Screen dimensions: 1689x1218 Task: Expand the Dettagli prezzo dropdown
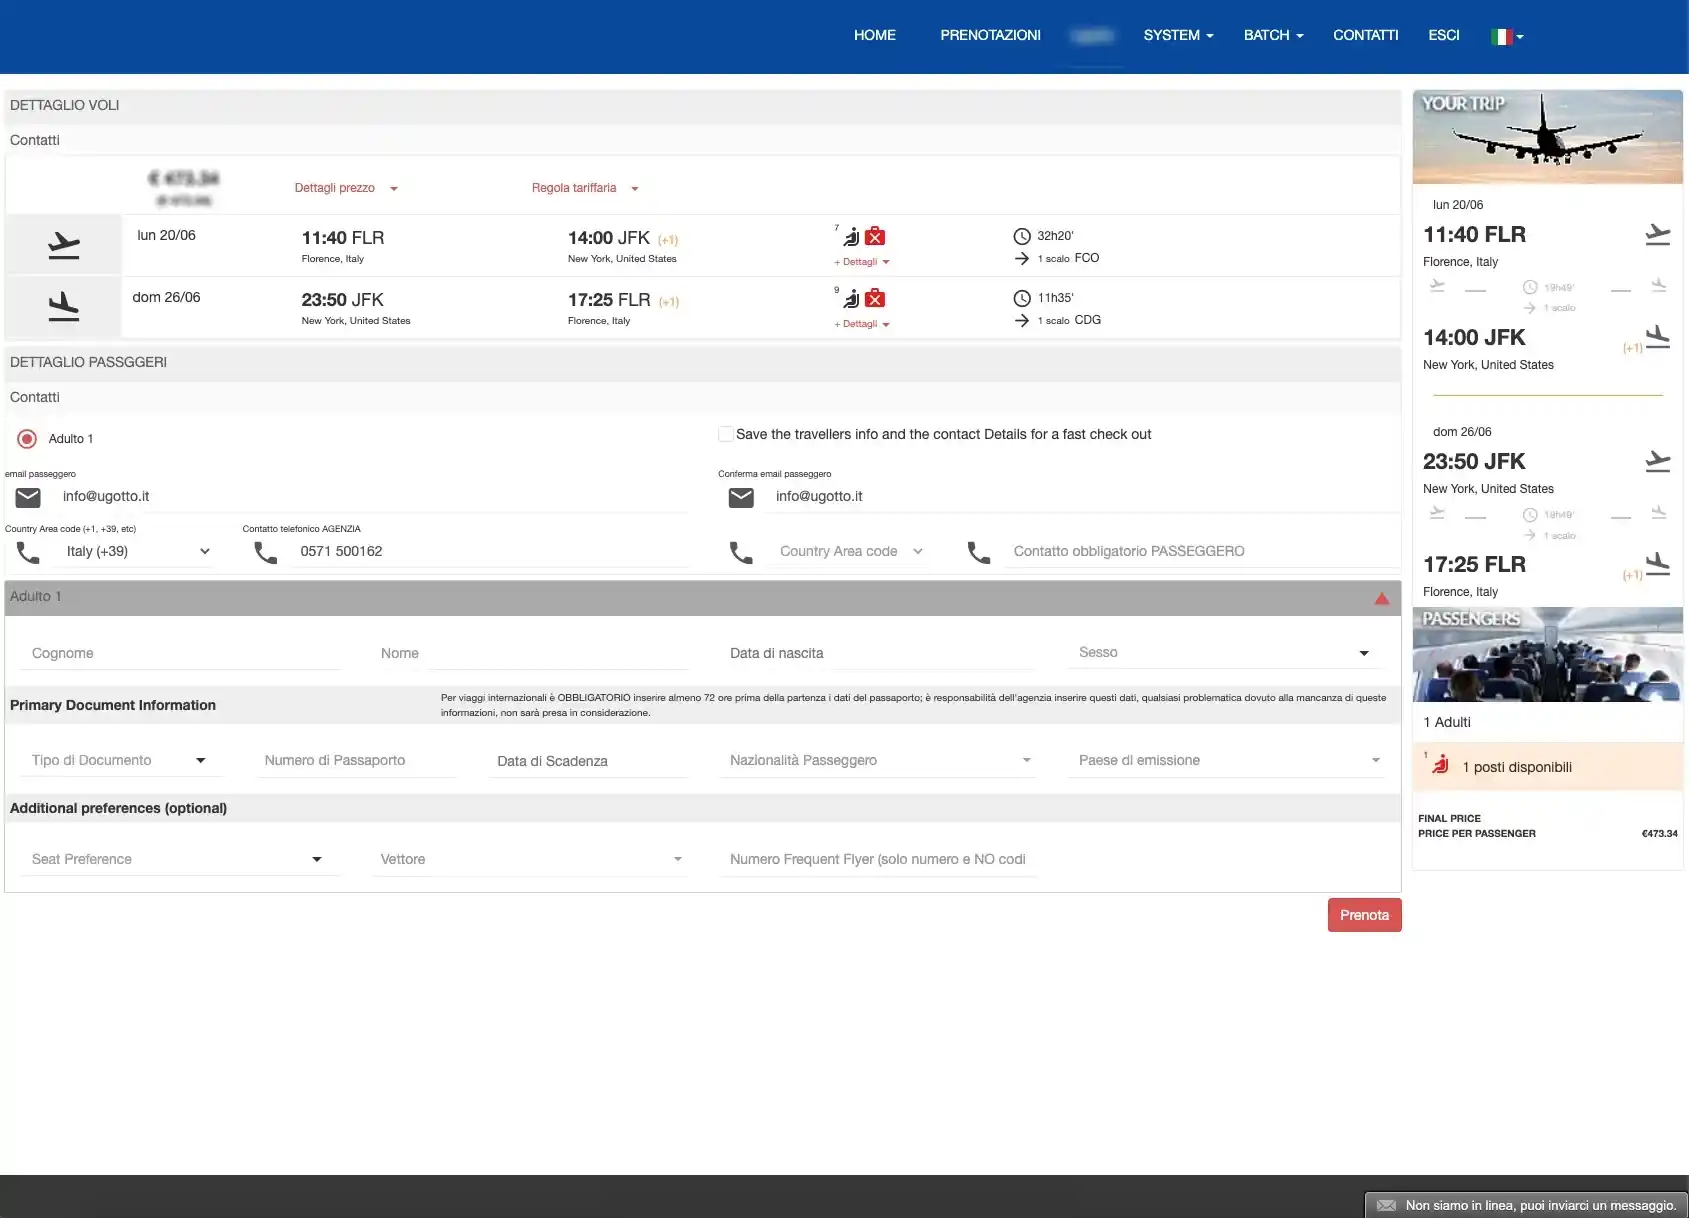[345, 188]
